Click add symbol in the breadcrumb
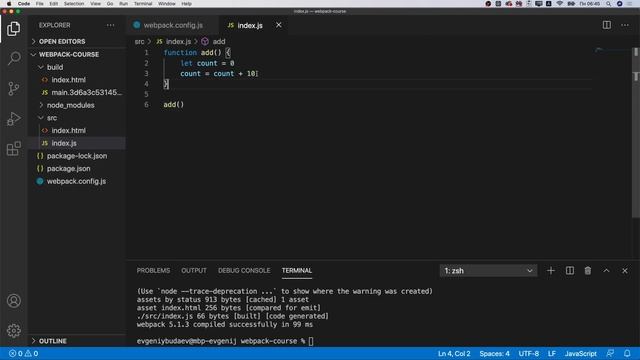640x360 pixels. pyautogui.click(x=219, y=42)
